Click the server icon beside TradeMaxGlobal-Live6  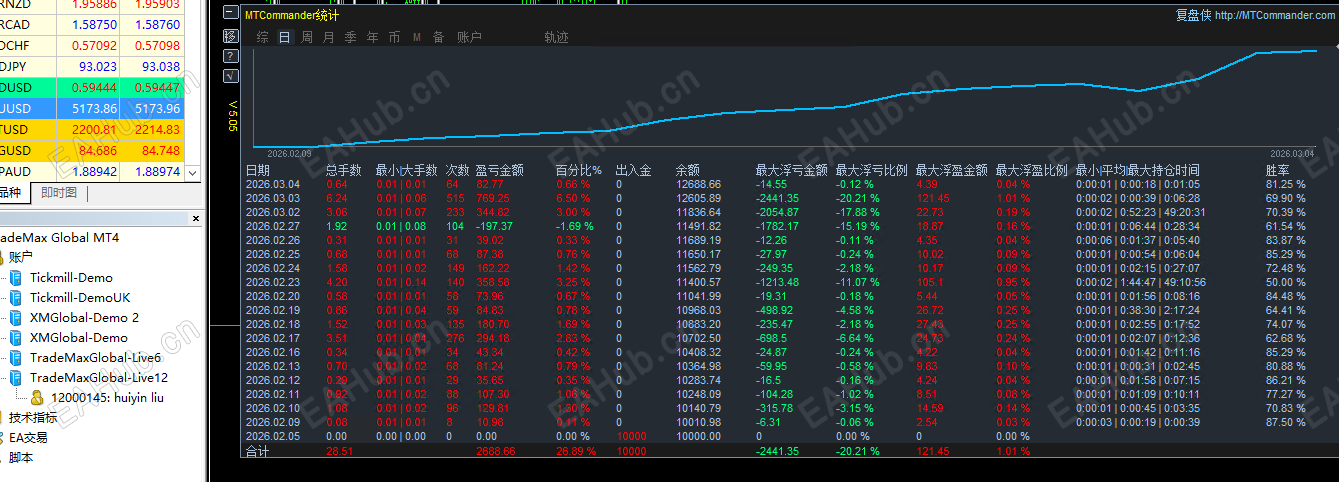(16, 357)
